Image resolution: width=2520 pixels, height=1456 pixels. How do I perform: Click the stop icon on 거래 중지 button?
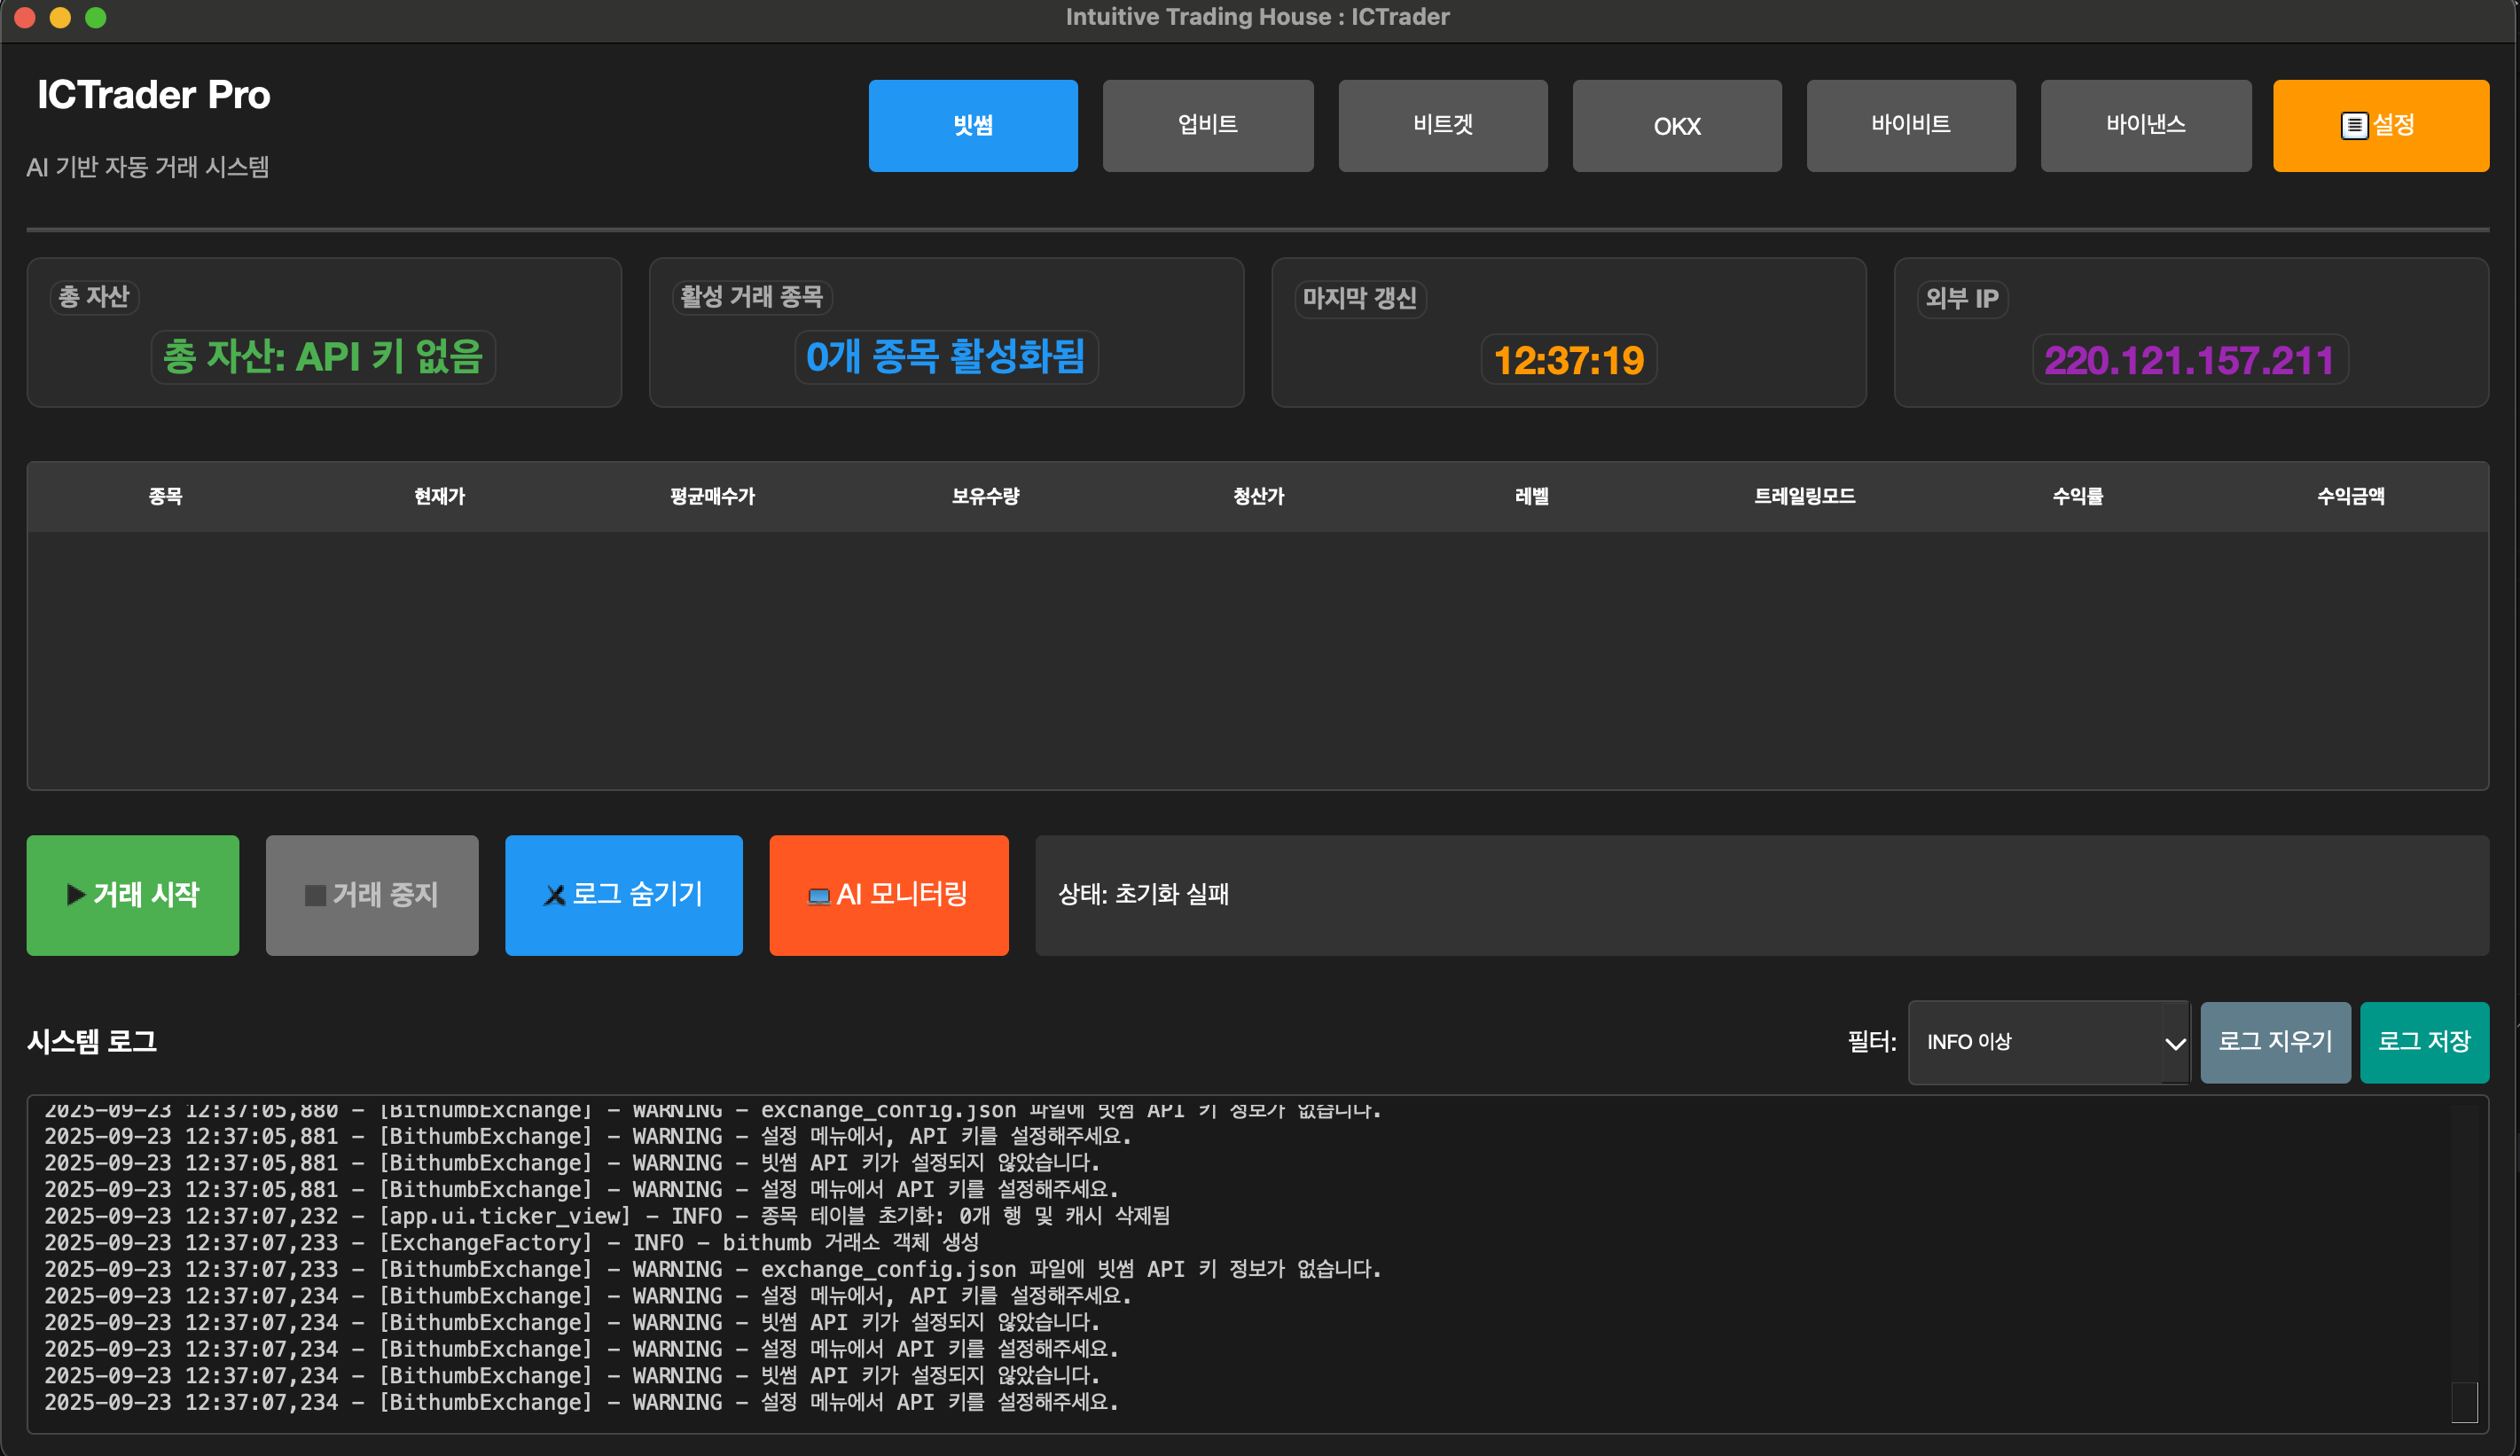coord(314,895)
